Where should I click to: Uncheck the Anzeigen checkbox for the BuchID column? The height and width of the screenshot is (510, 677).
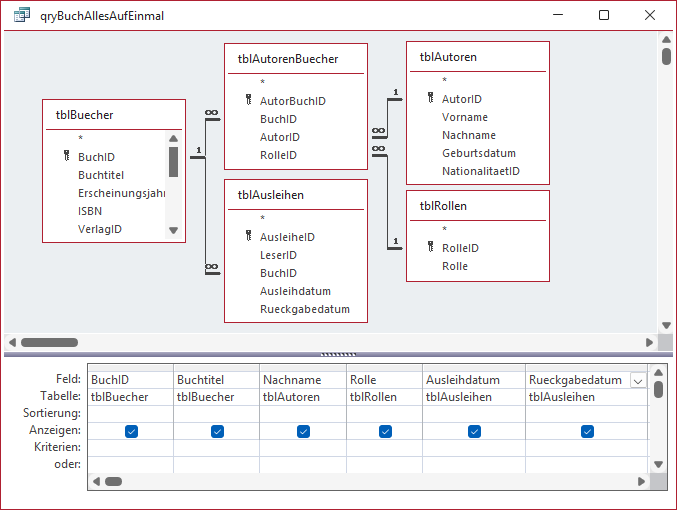[131, 431]
